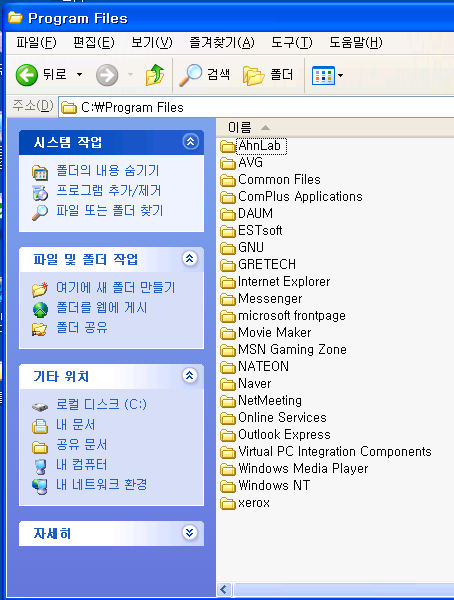
Task: Click the address bar showing C:\Program Files
Action: point(256,107)
